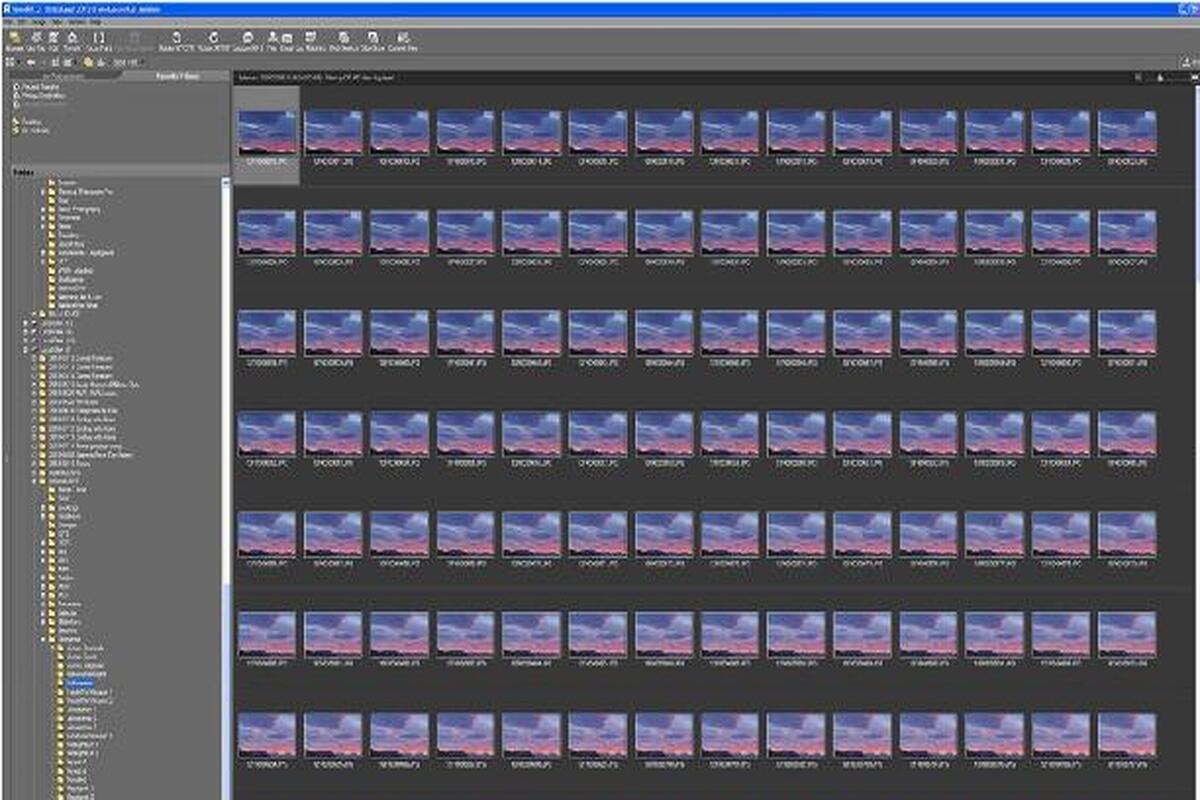
Task: Select the highlighted folder in the tree
Action: 79,683
